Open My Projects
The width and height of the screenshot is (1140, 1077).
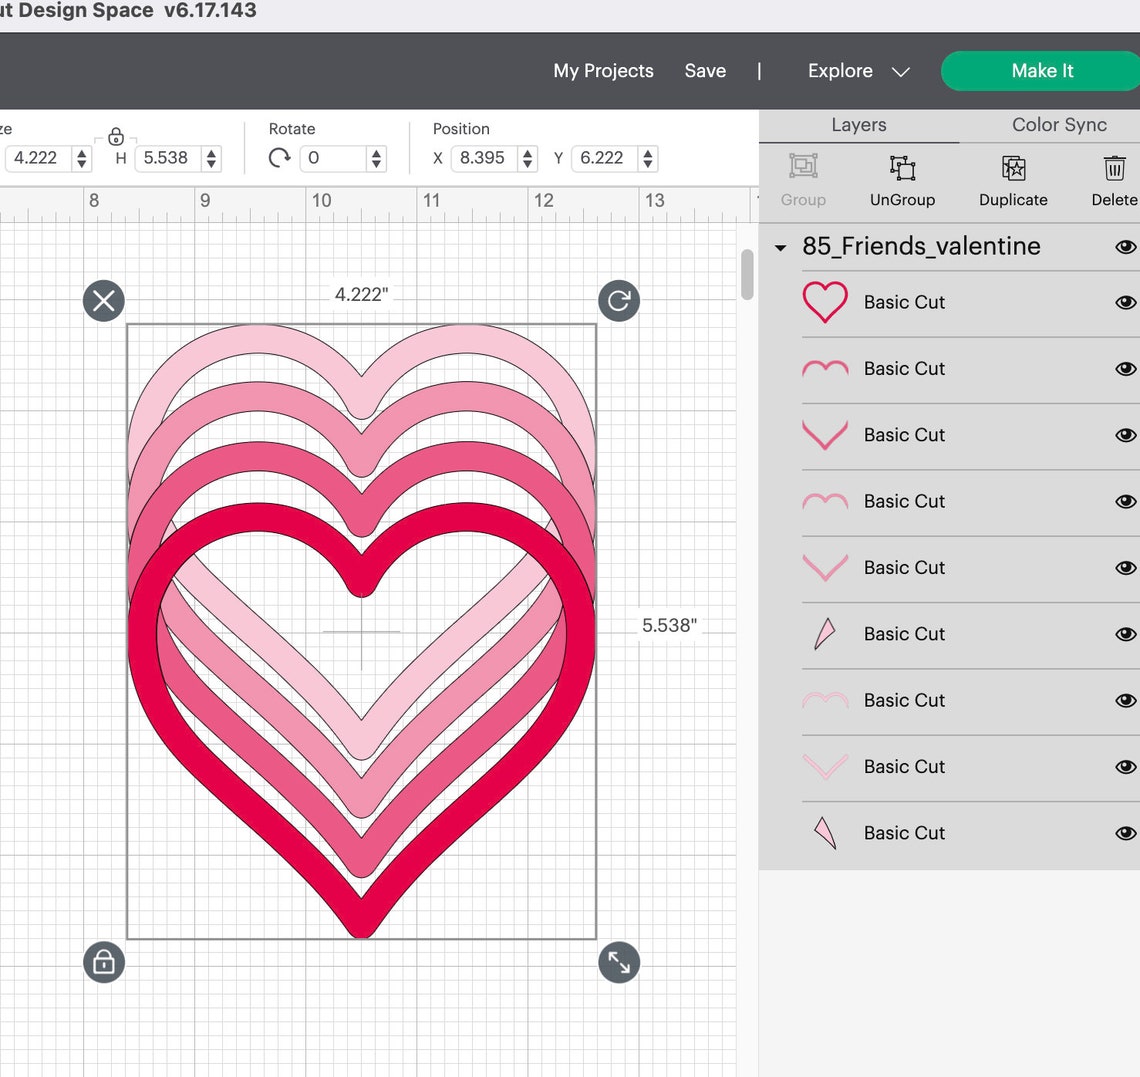(603, 70)
